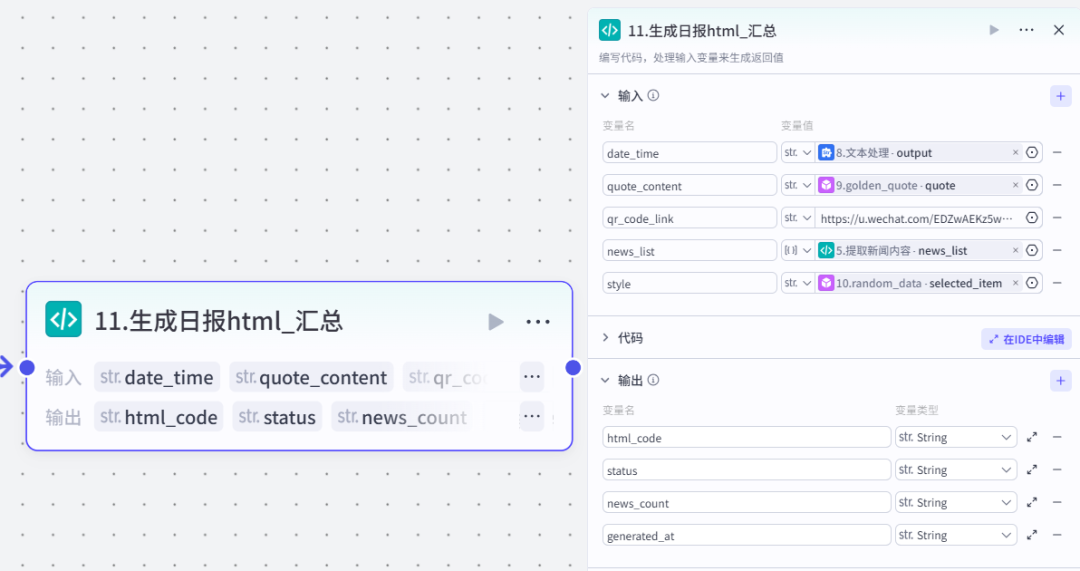
Task: Open three-dot menu on the canvas node title
Action: tap(538, 321)
